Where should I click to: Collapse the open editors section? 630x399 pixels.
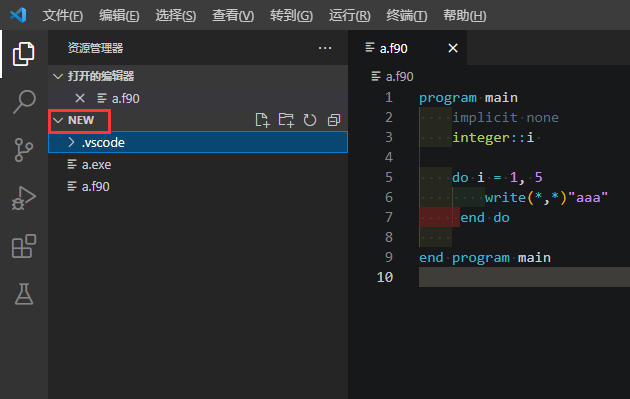pos(58,76)
